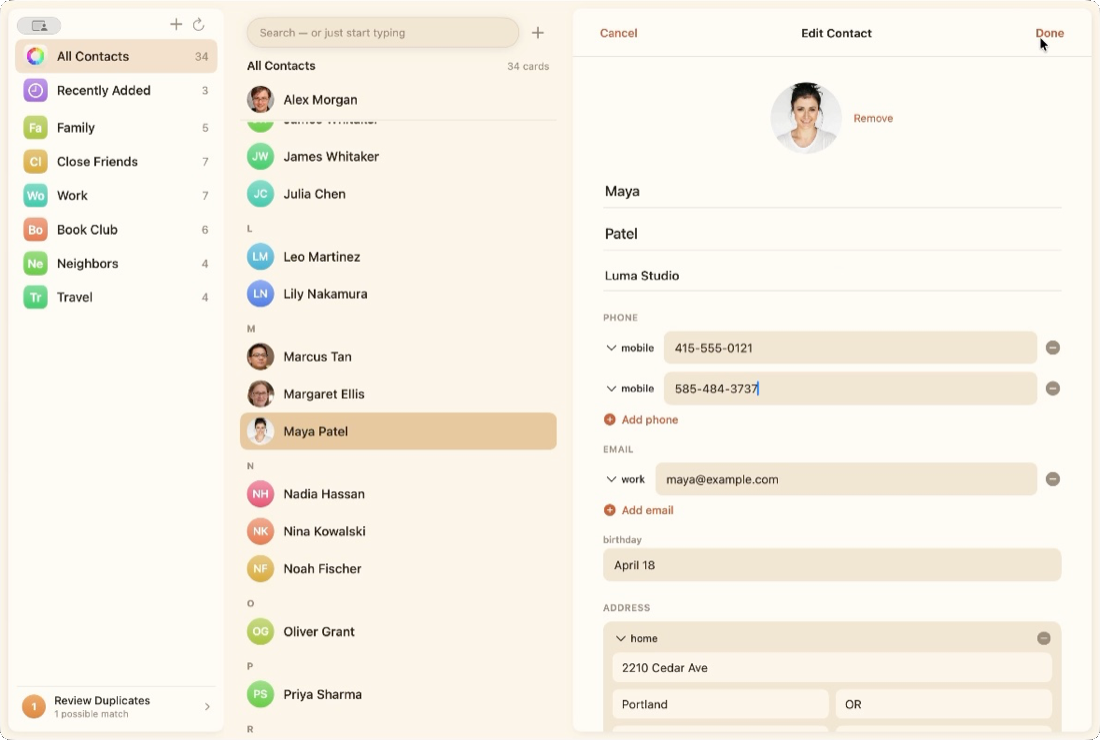Click the Close Friends Cl icon
Image resolution: width=1100 pixels, height=740 pixels.
pyautogui.click(x=35, y=161)
